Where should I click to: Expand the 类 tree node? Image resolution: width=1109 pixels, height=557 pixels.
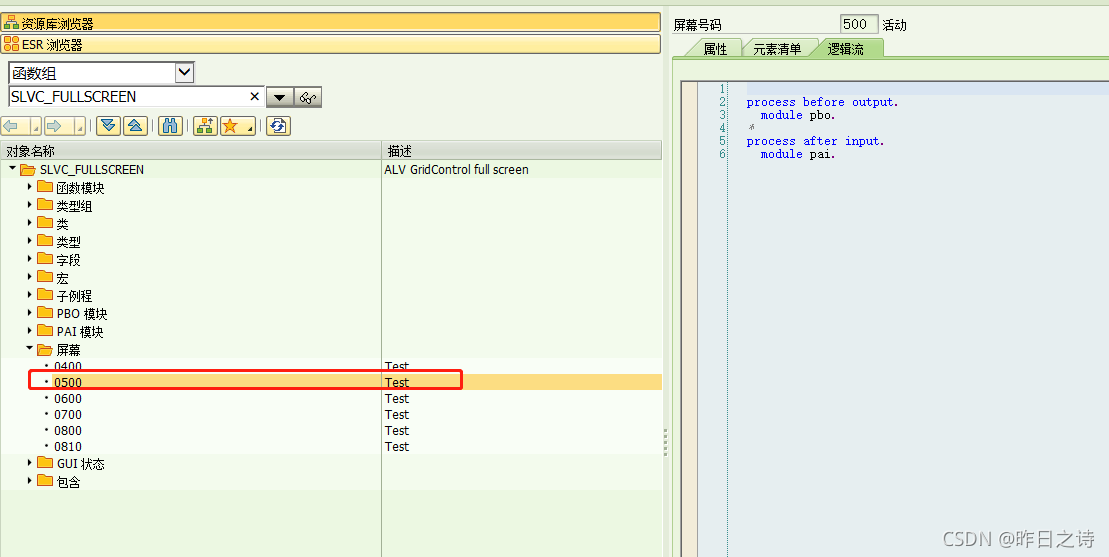[30, 223]
